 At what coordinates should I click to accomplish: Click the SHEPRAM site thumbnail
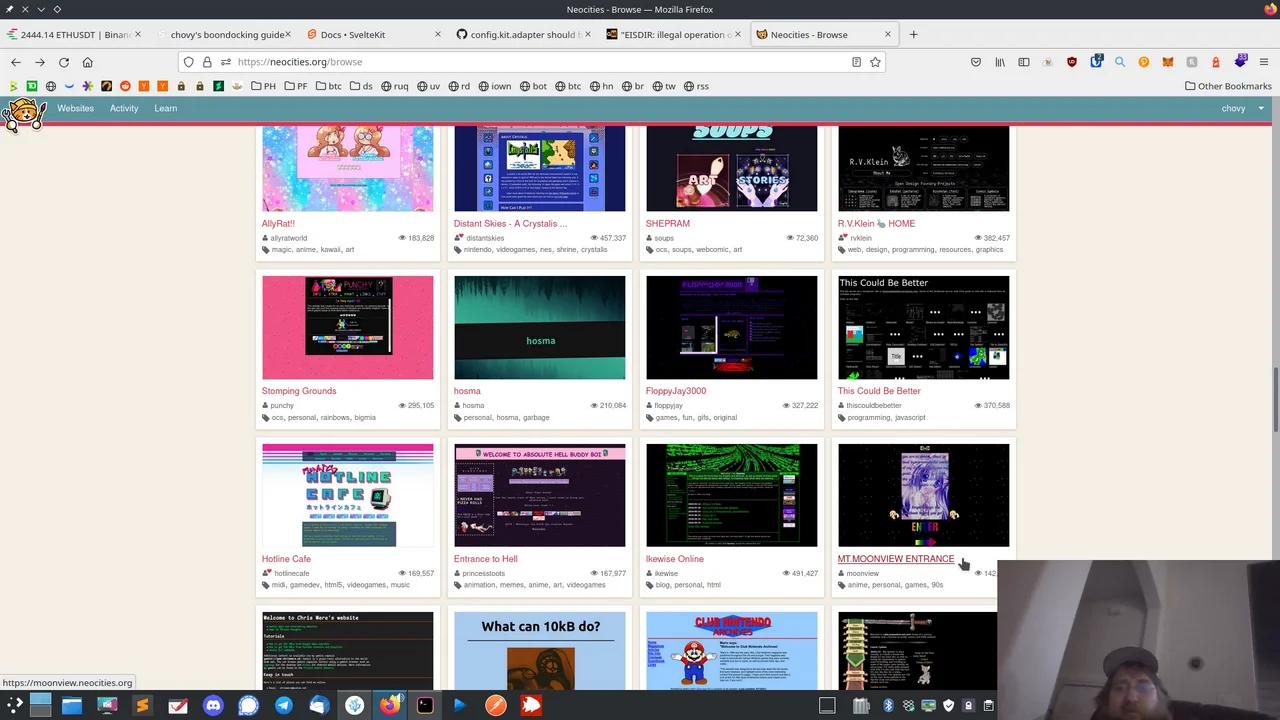(x=731, y=168)
